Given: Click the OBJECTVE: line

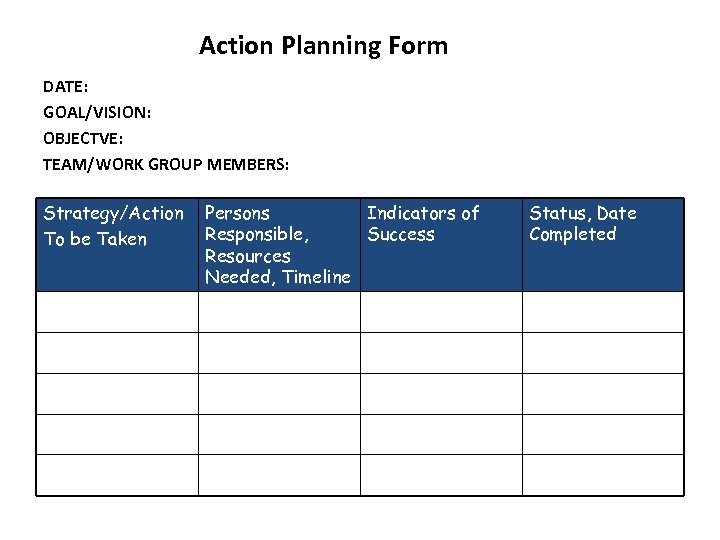Looking at the screenshot, I should (x=83, y=139).
